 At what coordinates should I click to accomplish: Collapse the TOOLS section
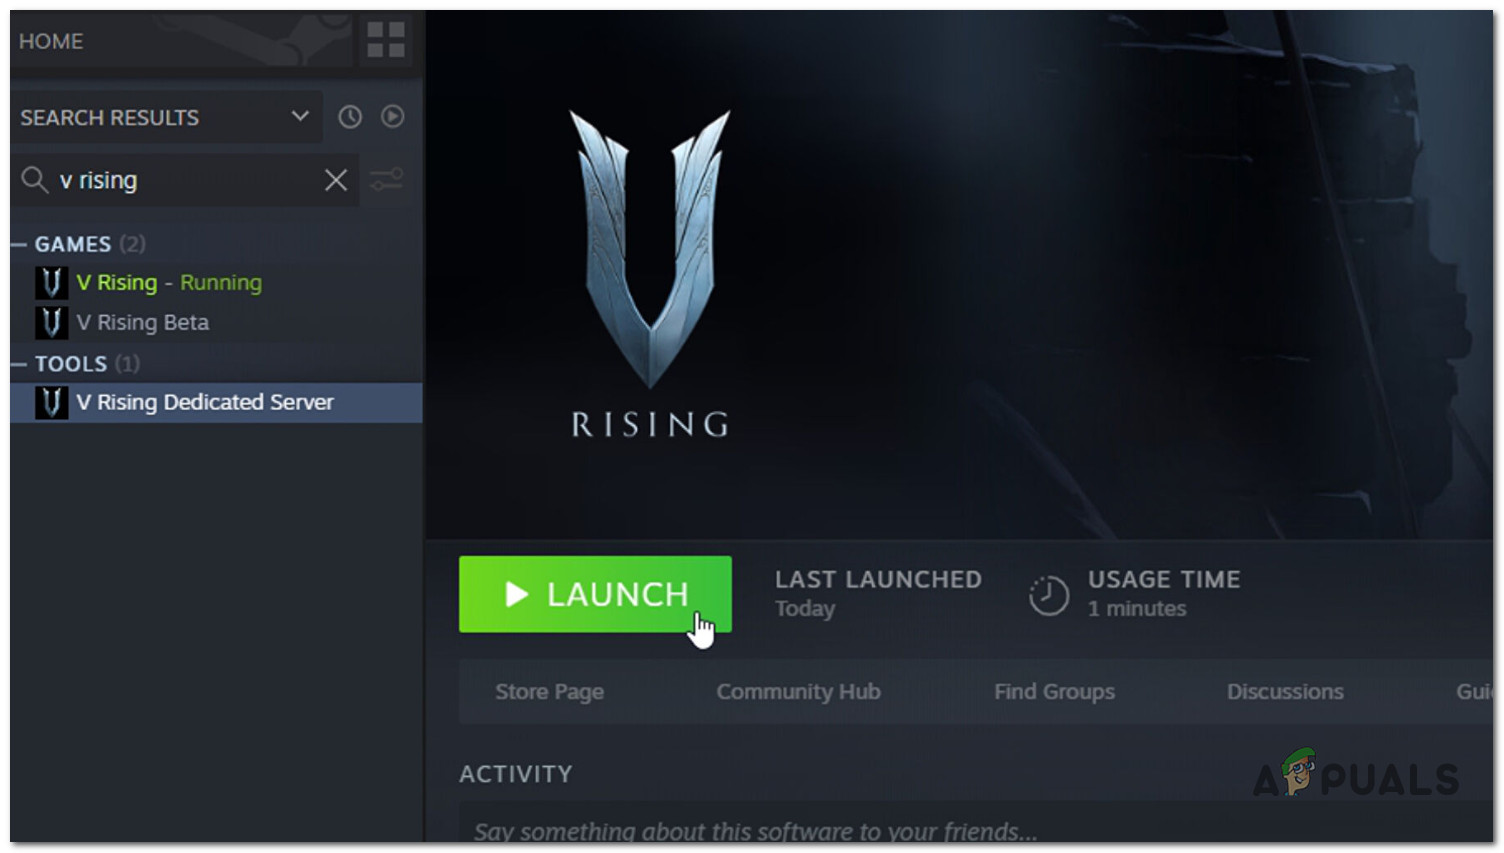coord(15,363)
